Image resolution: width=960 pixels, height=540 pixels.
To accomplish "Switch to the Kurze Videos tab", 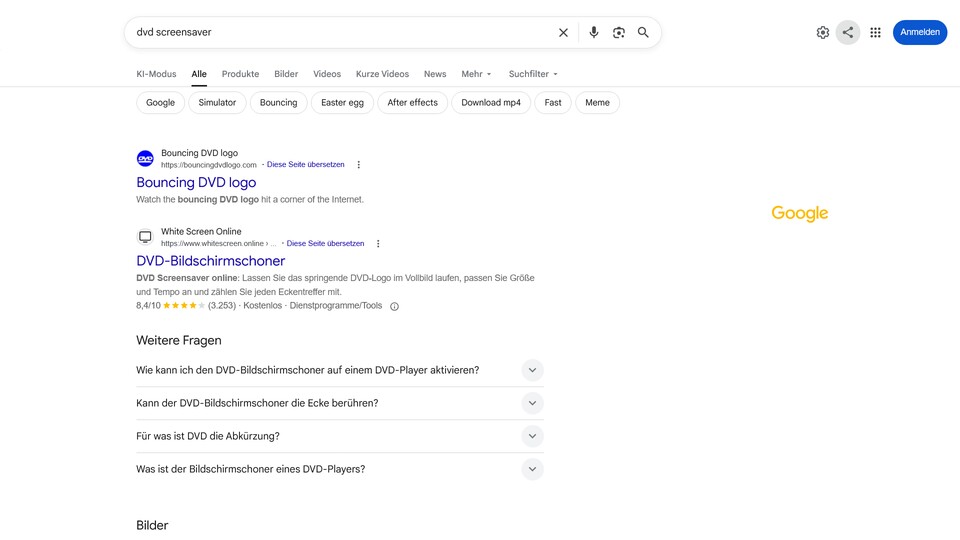I will [382, 74].
